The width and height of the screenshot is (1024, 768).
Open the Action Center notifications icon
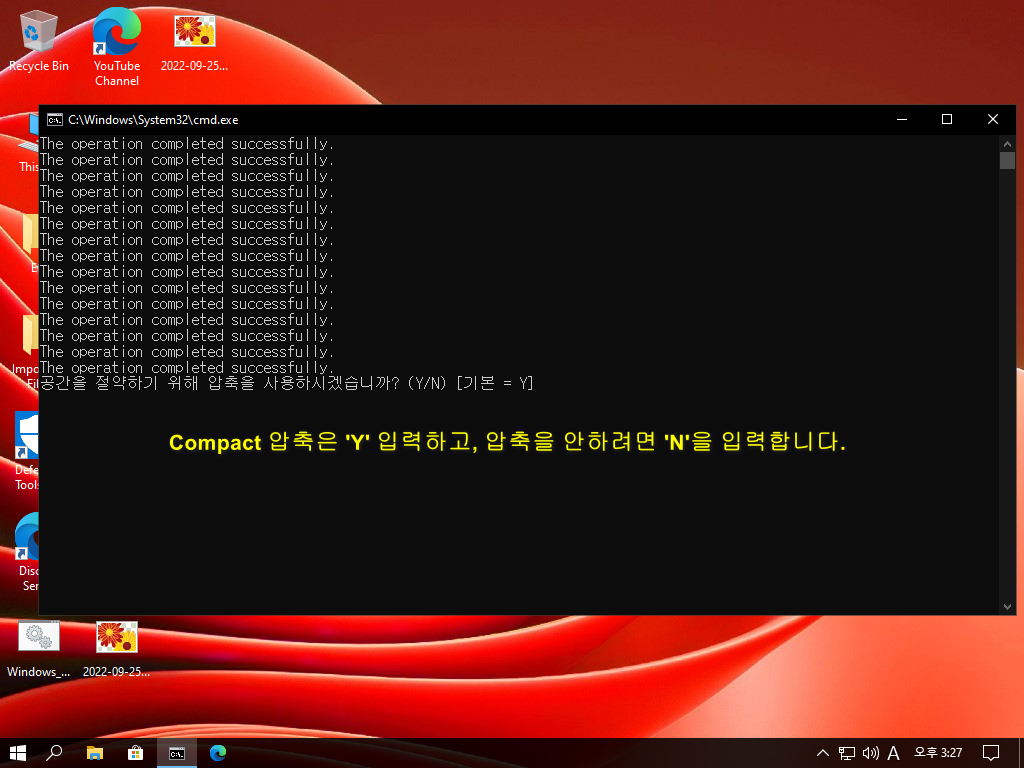pos(991,753)
